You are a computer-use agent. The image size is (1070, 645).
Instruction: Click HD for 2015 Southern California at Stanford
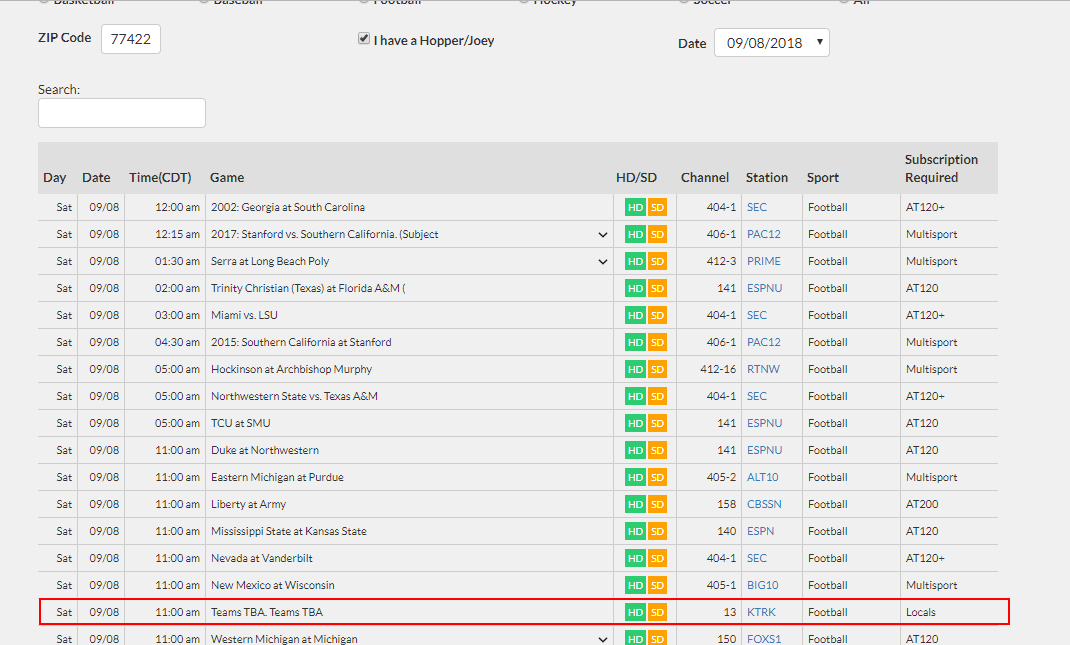[x=635, y=342]
